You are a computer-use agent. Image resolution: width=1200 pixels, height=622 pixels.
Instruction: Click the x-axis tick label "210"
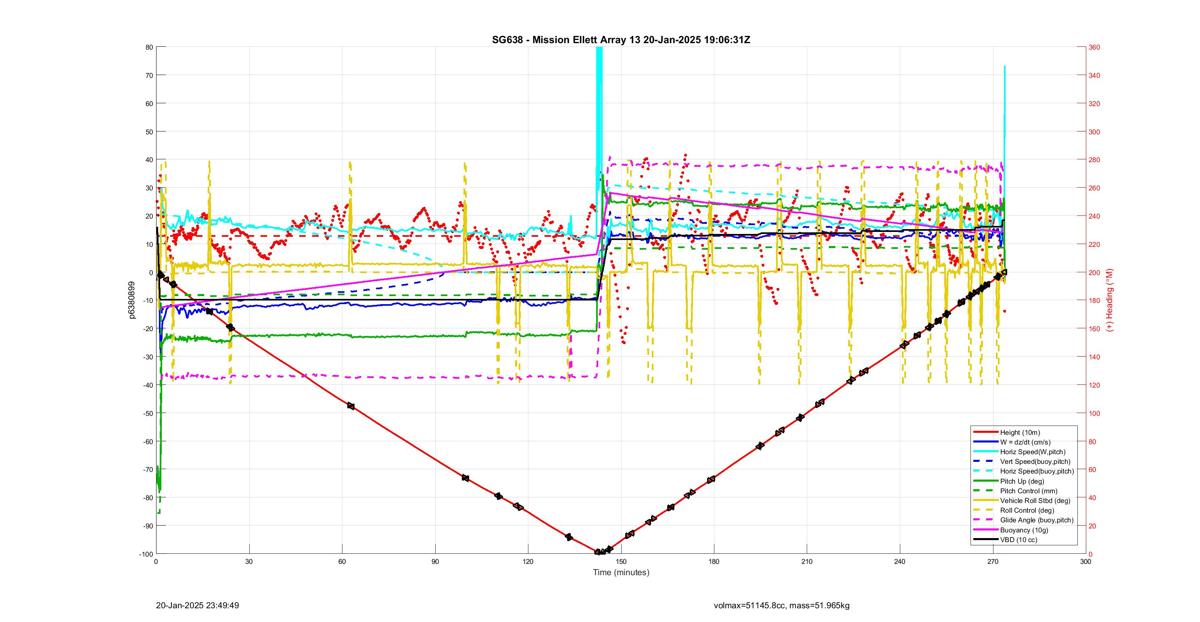pos(807,562)
